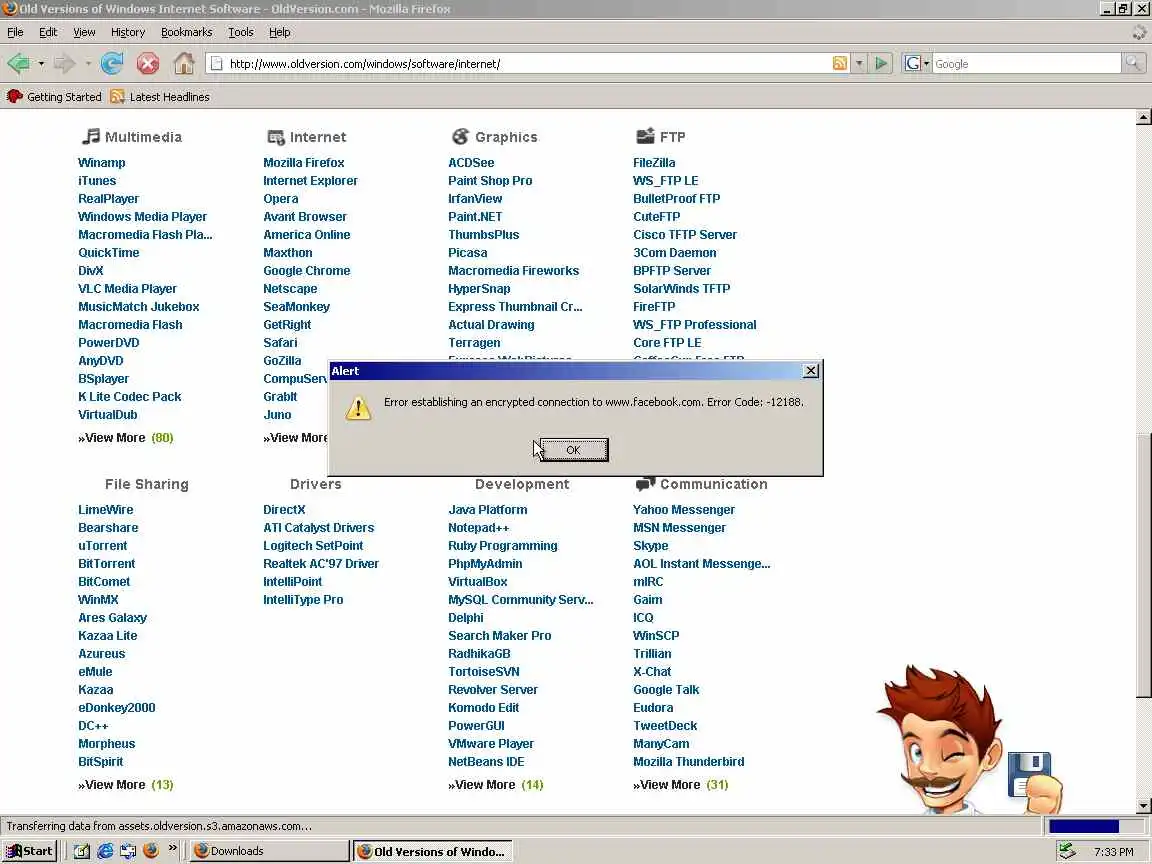Open the View menu
This screenshot has width=1152, height=864.
(x=84, y=32)
